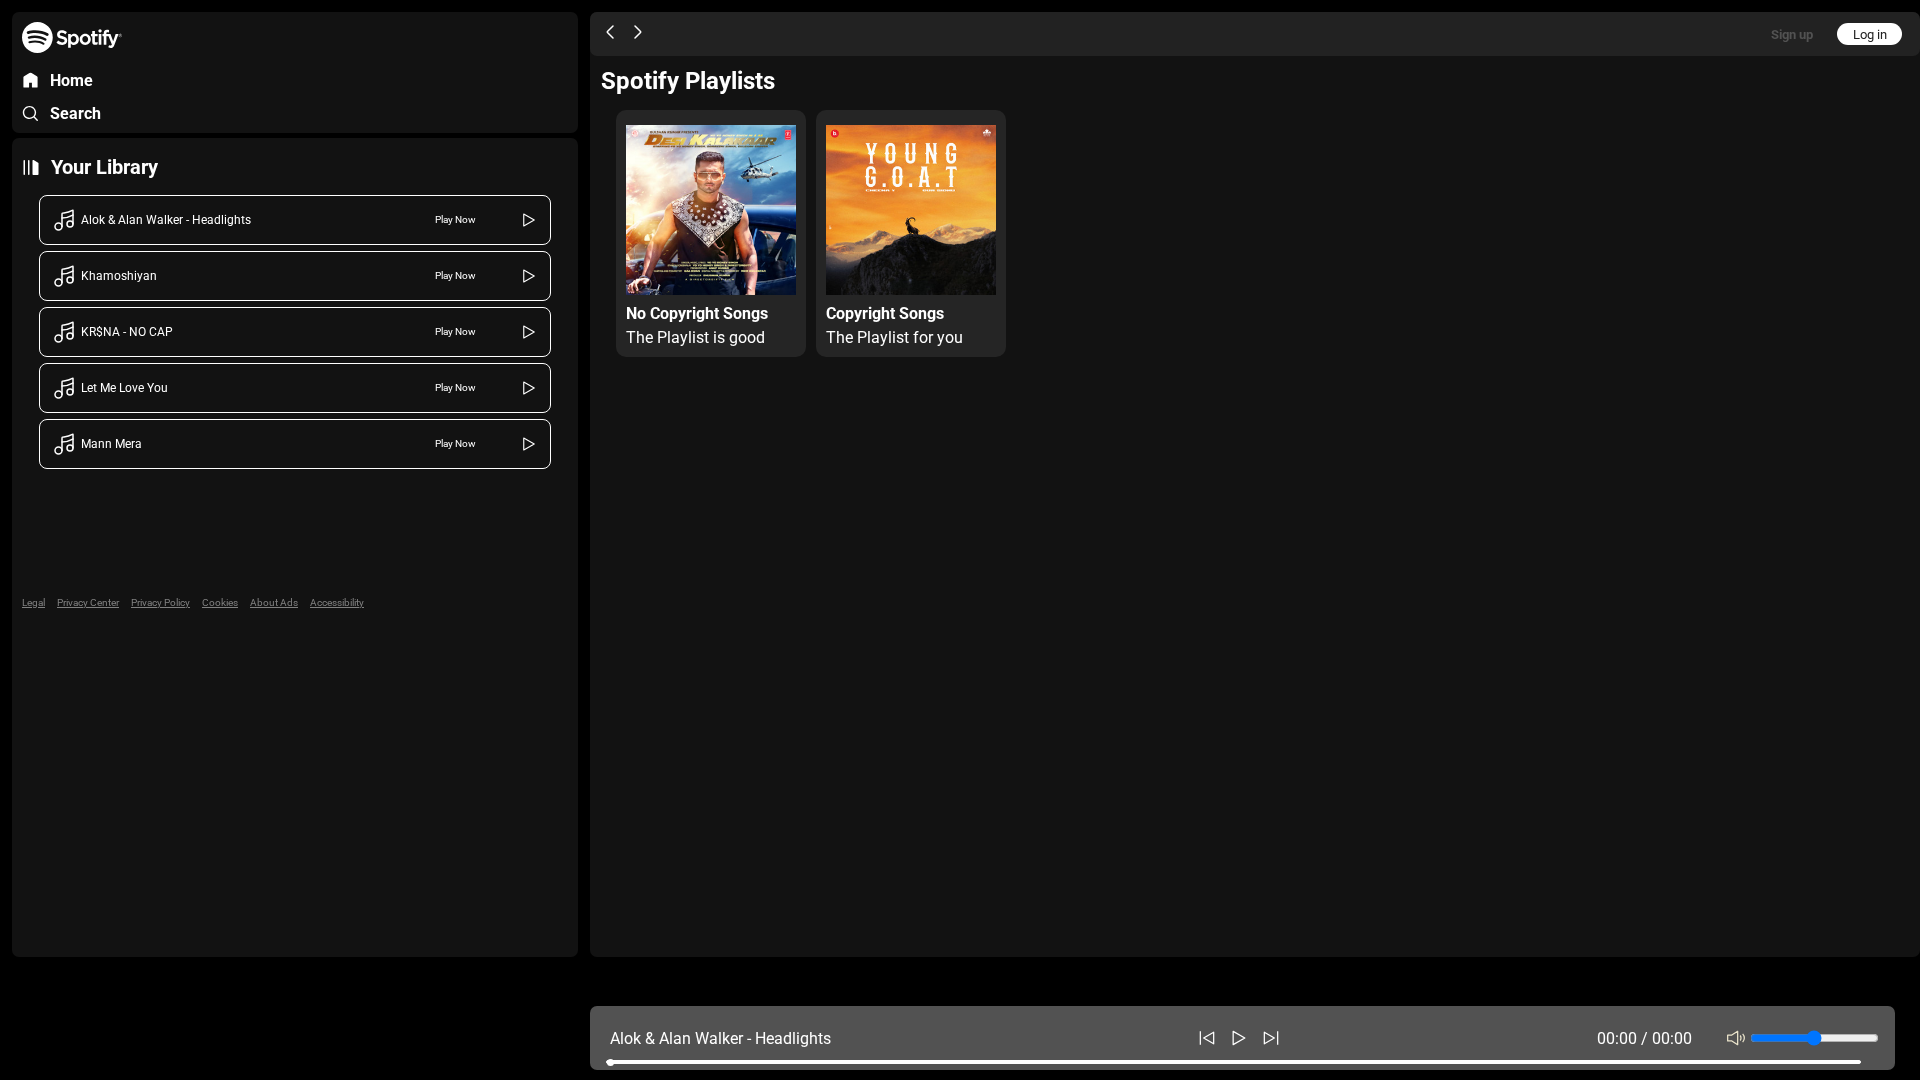
Task: Click now-playing title in player bar
Action: 720,1039
